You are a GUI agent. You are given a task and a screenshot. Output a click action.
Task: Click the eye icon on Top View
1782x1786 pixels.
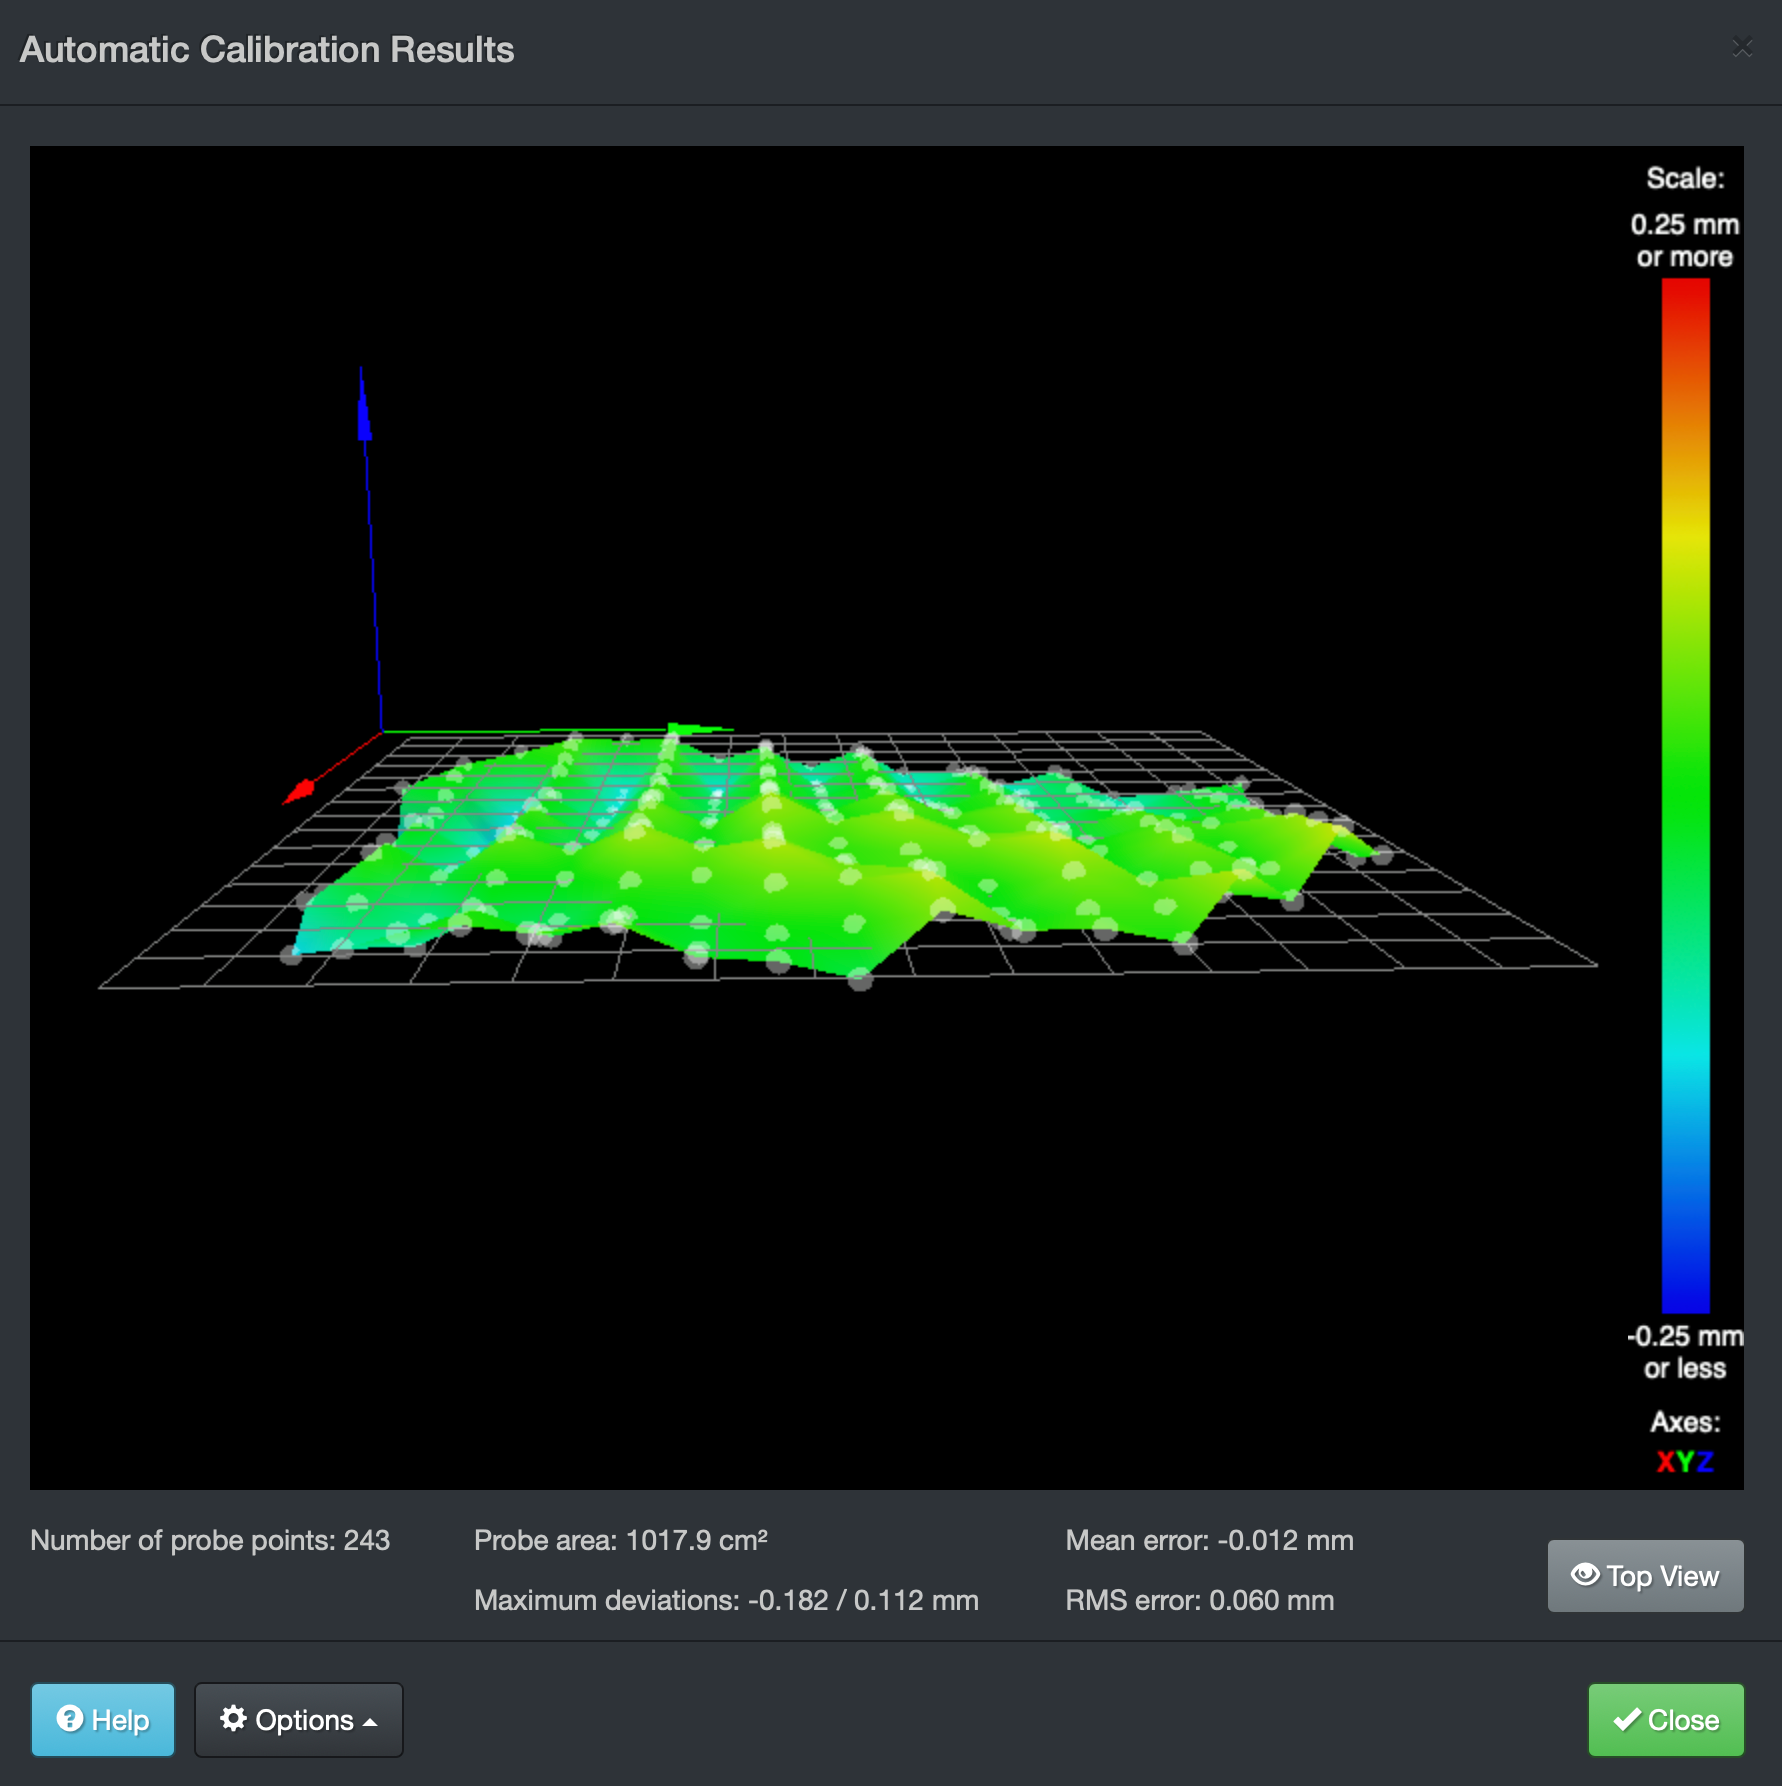pos(1585,1575)
